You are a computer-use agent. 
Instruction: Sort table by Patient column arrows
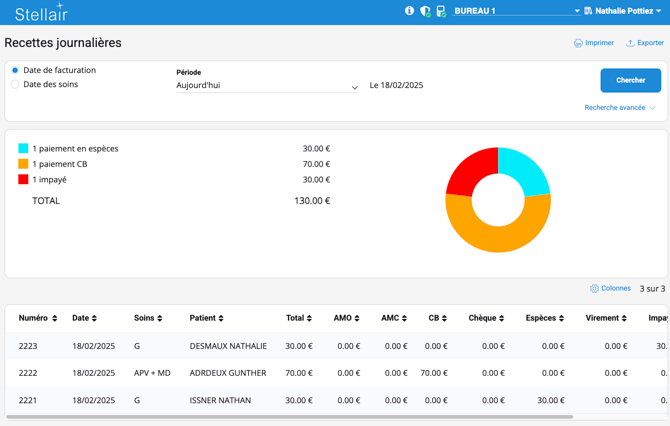pyautogui.click(x=221, y=319)
